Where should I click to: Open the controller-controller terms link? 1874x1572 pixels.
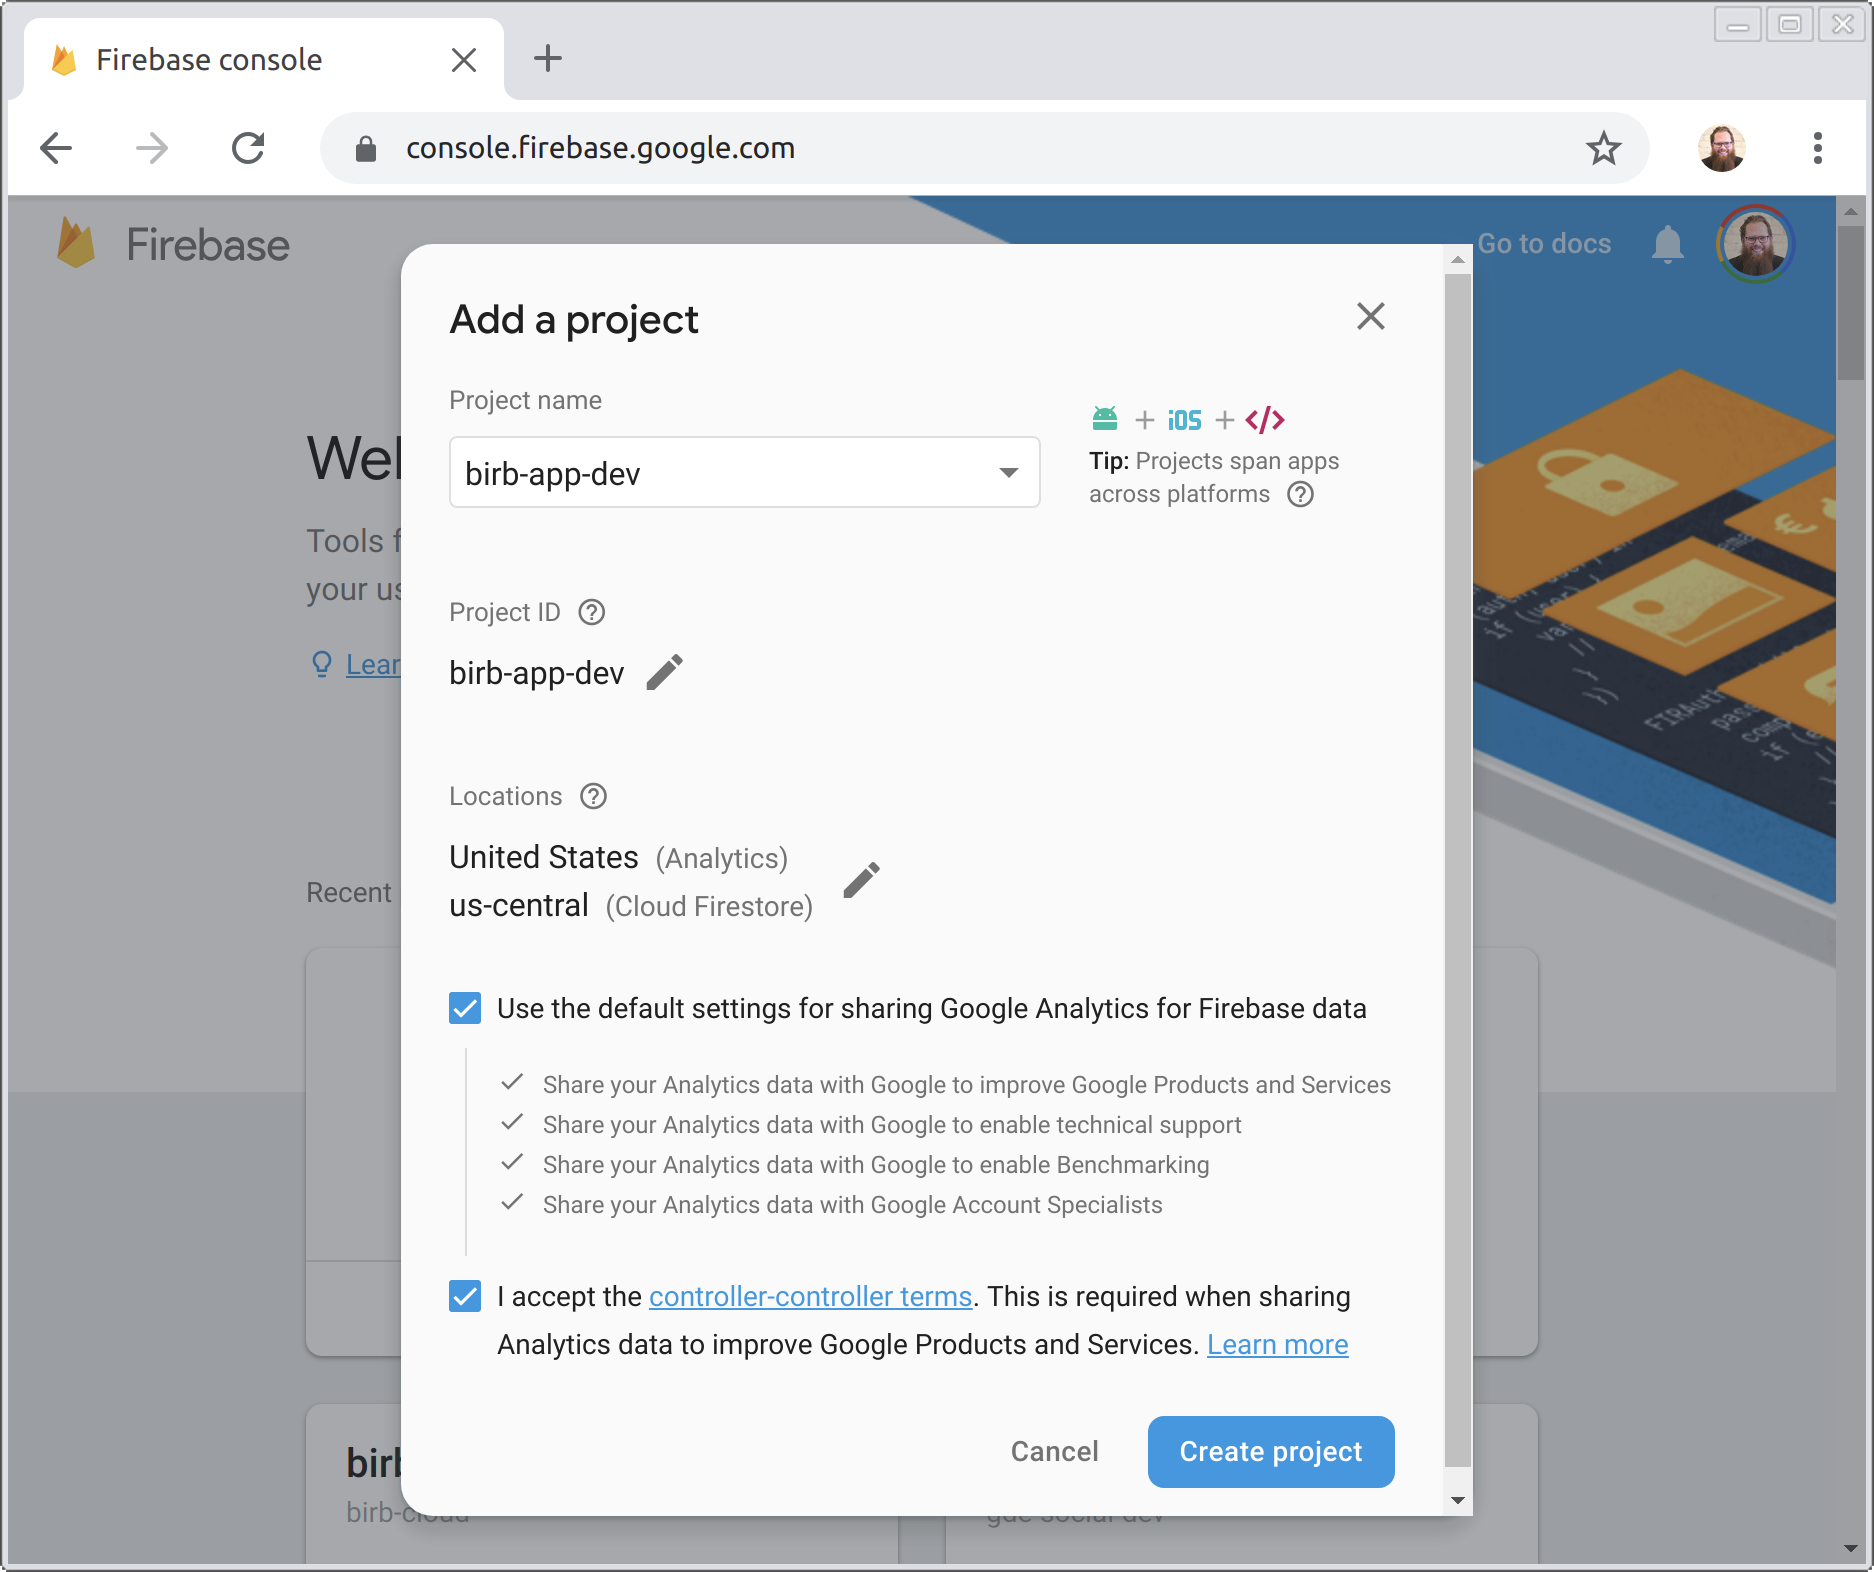coord(809,1297)
